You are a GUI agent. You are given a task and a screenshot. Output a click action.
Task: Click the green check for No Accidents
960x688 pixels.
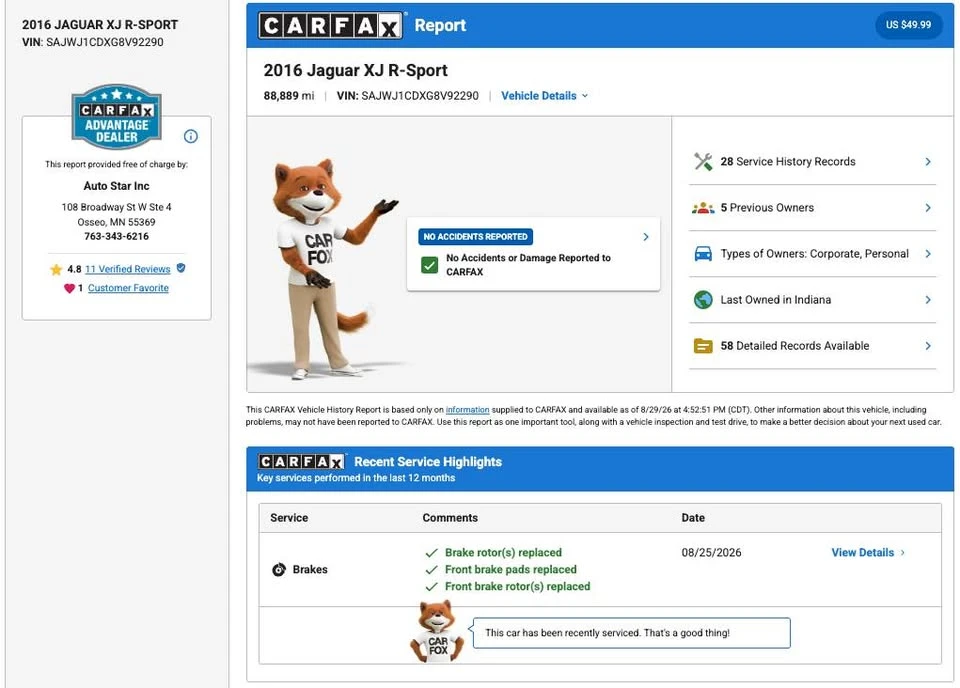pos(430,265)
